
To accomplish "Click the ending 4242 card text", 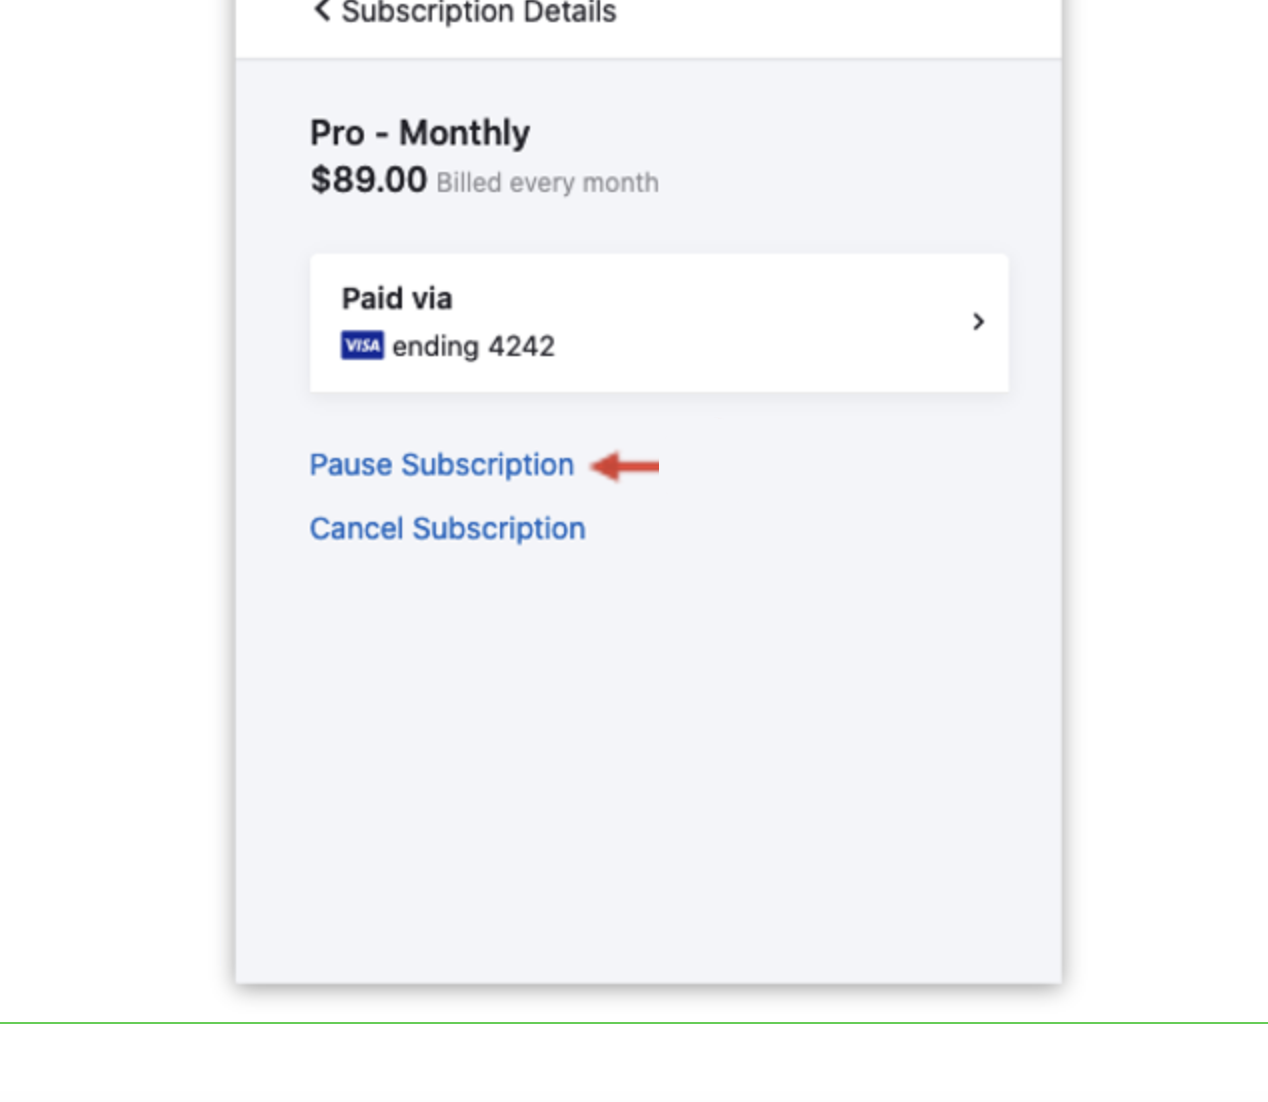I will [473, 346].
